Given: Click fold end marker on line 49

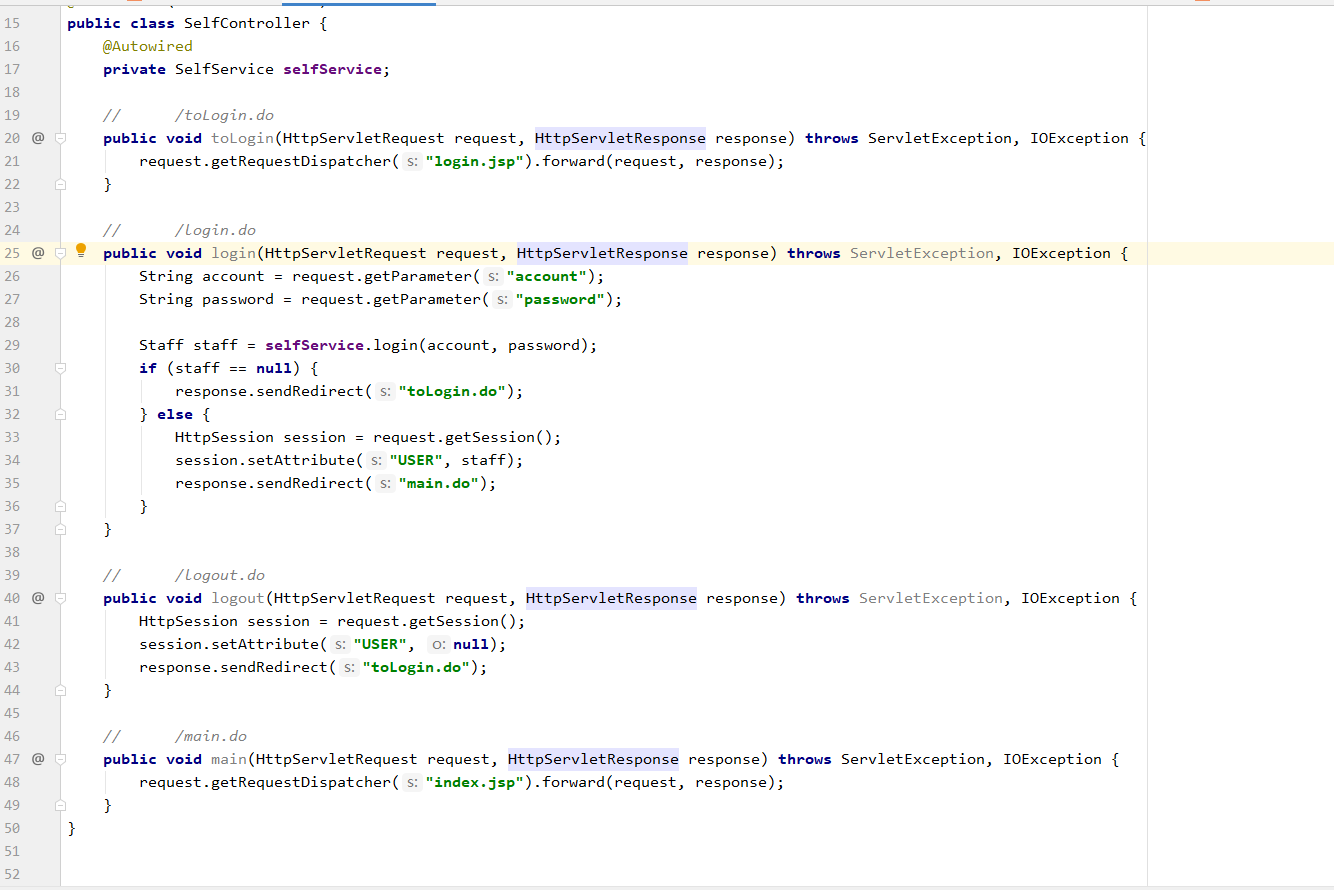Looking at the screenshot, I should coord(60,805).
